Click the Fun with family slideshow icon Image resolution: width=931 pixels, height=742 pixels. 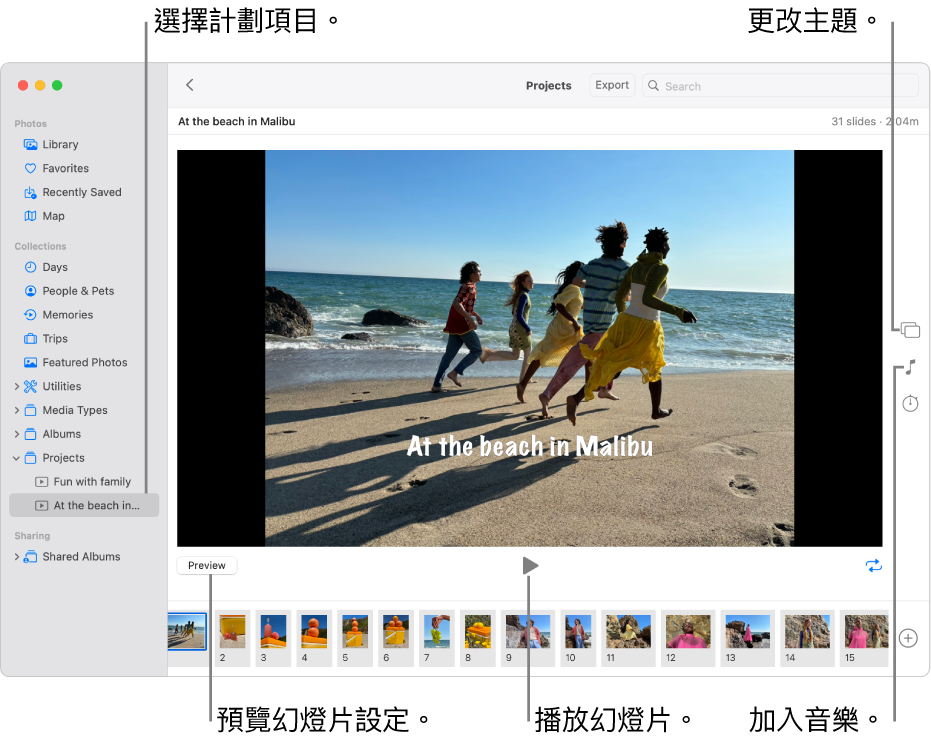tap(42, 482)
